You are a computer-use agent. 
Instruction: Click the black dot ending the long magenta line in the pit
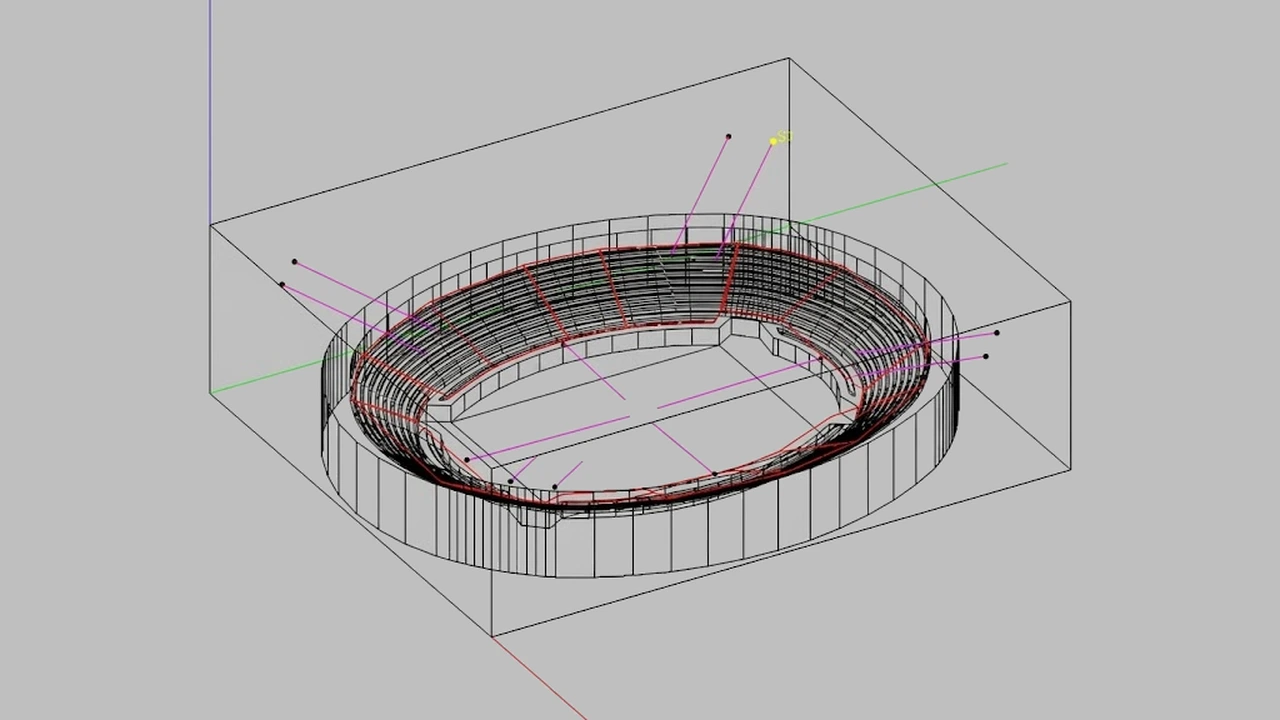pos(467,460)
